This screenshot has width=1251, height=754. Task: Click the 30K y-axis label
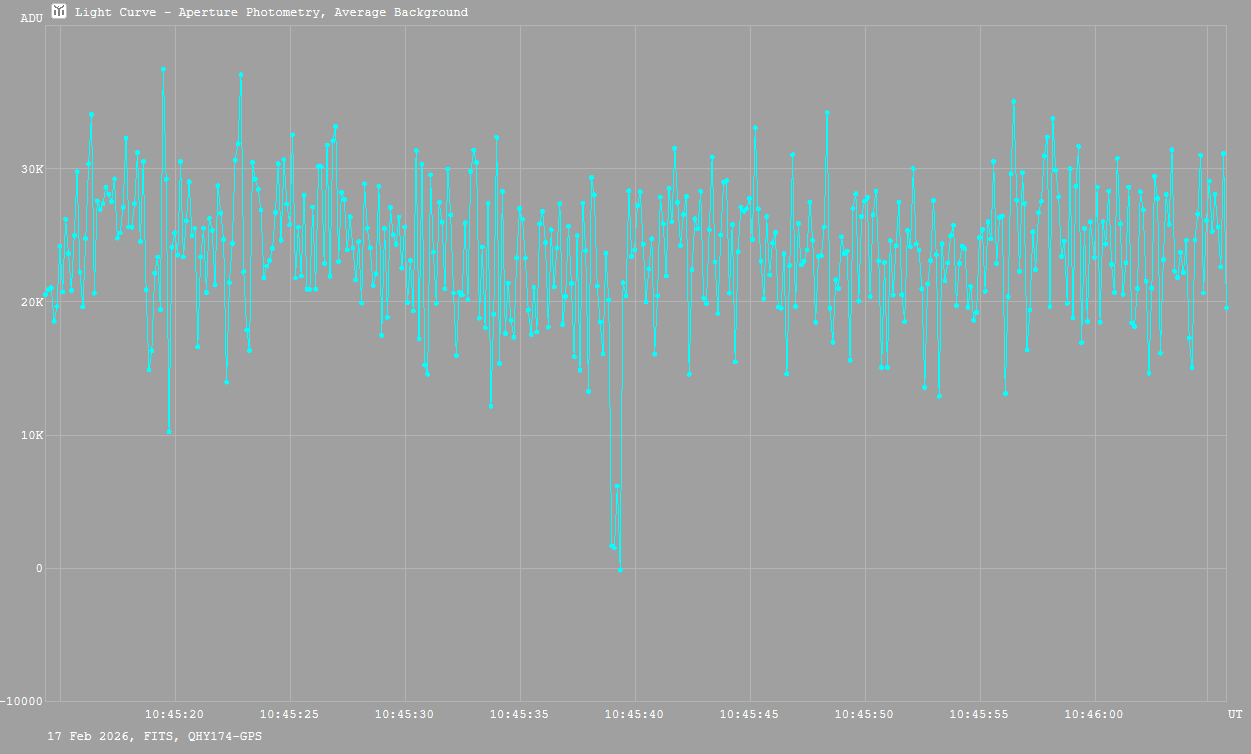[x=33, y=169]
